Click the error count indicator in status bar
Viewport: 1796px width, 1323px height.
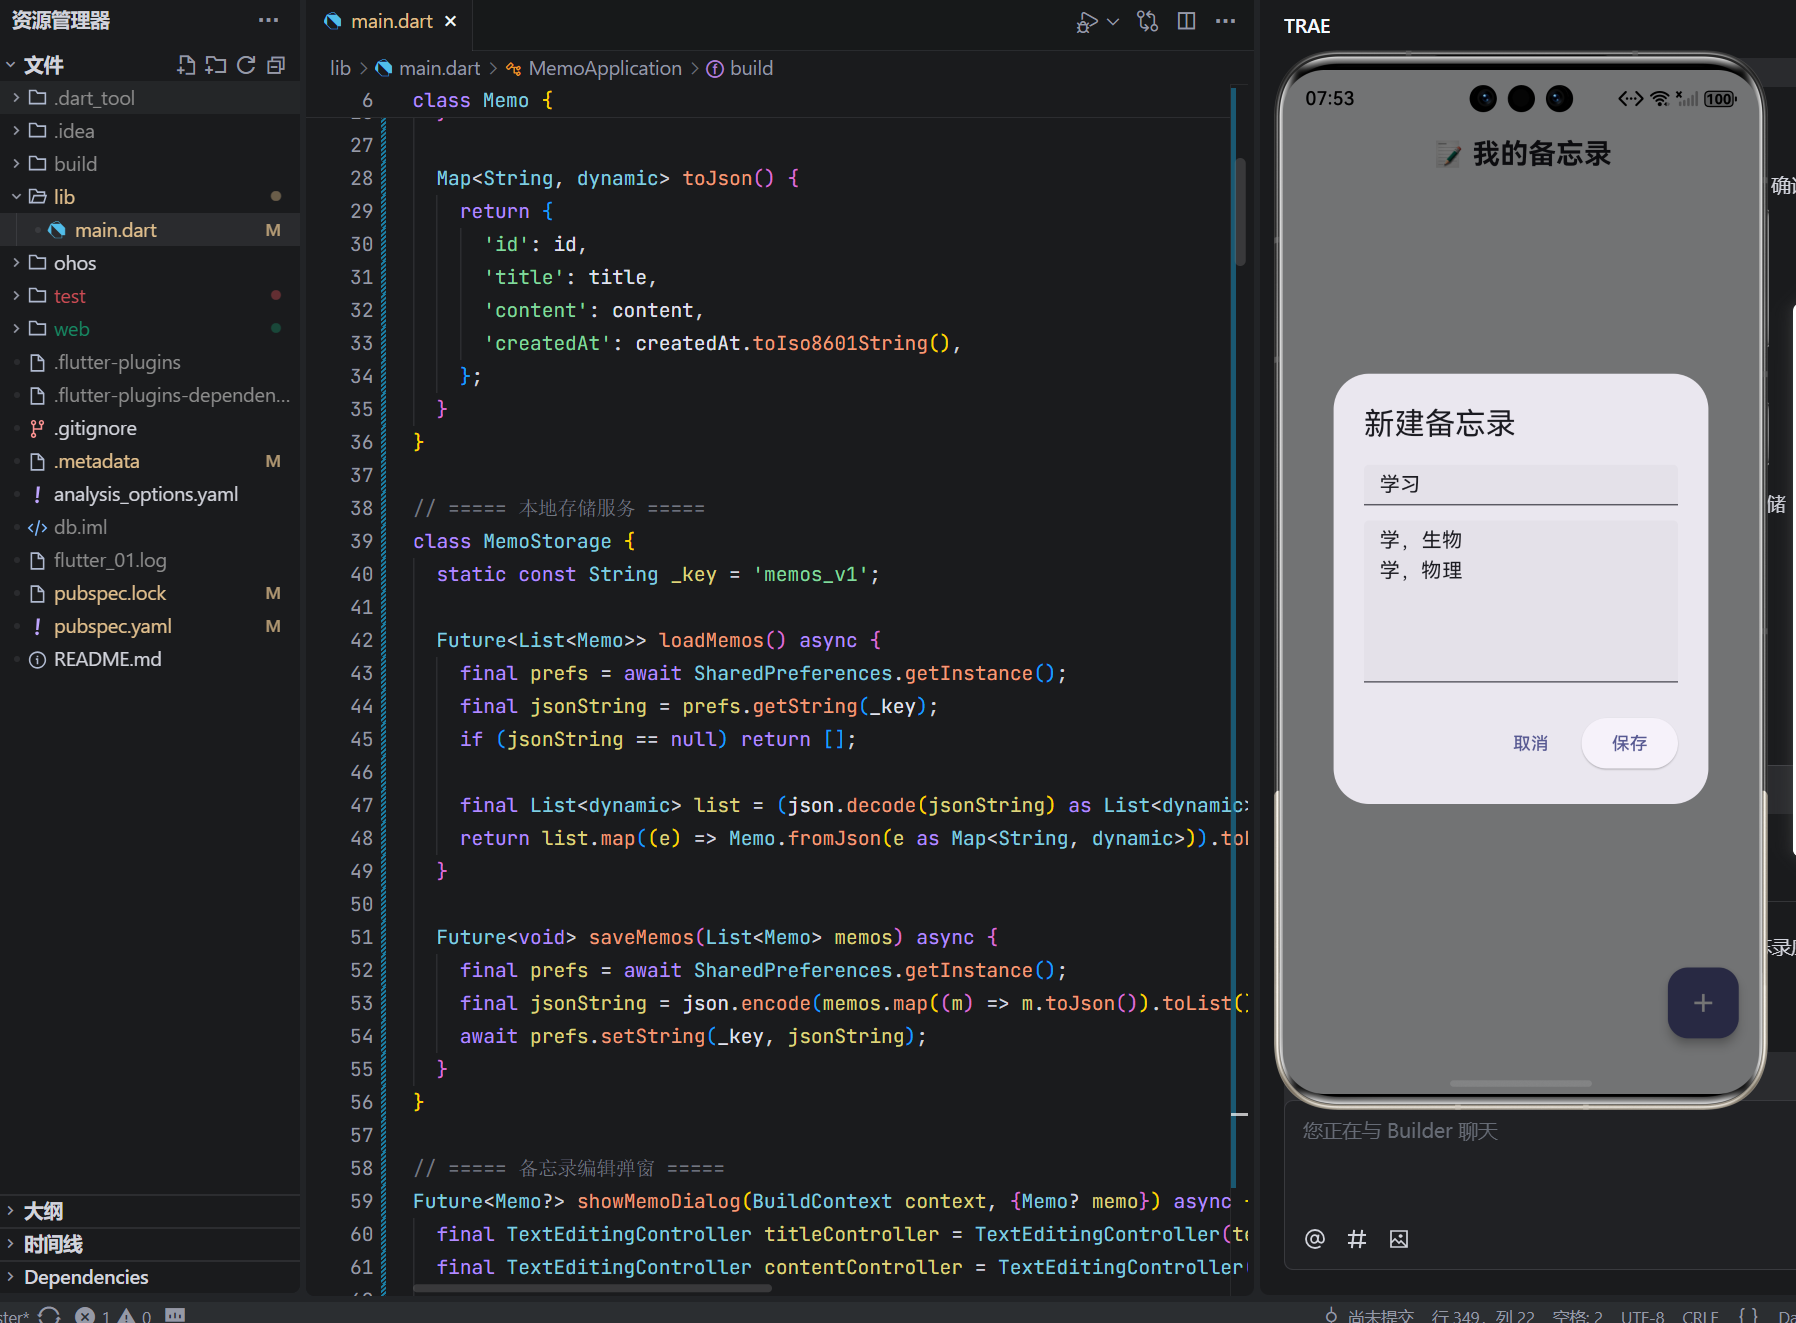pos(93,1315)
